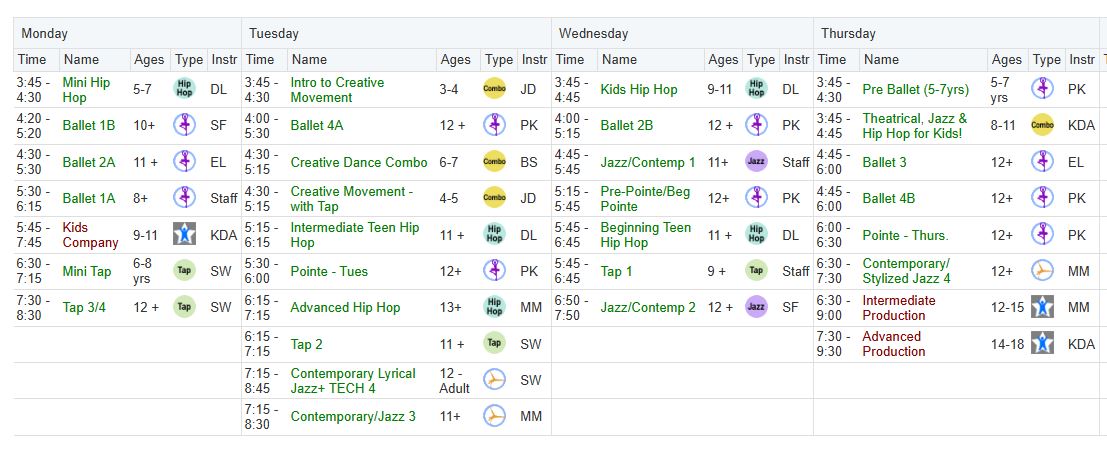Click the star icon beside Kids Company
Viewport: 1107px width, 462px height.
pos(184,235)
